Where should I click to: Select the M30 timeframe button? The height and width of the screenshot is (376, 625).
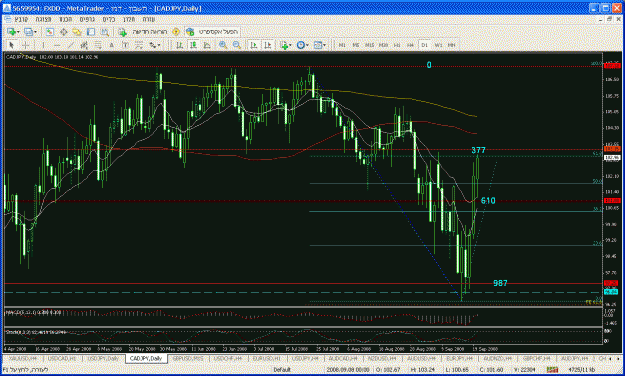[383, 45]
